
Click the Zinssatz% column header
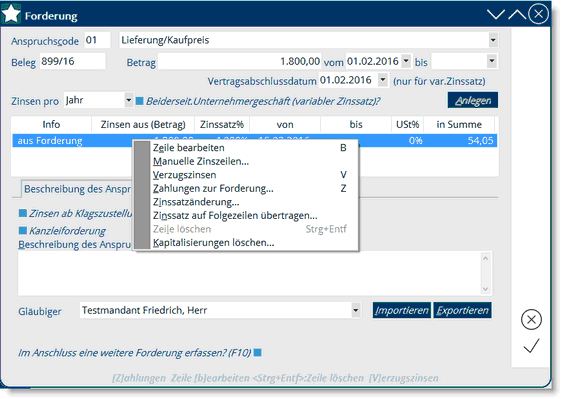click(222, 124)
